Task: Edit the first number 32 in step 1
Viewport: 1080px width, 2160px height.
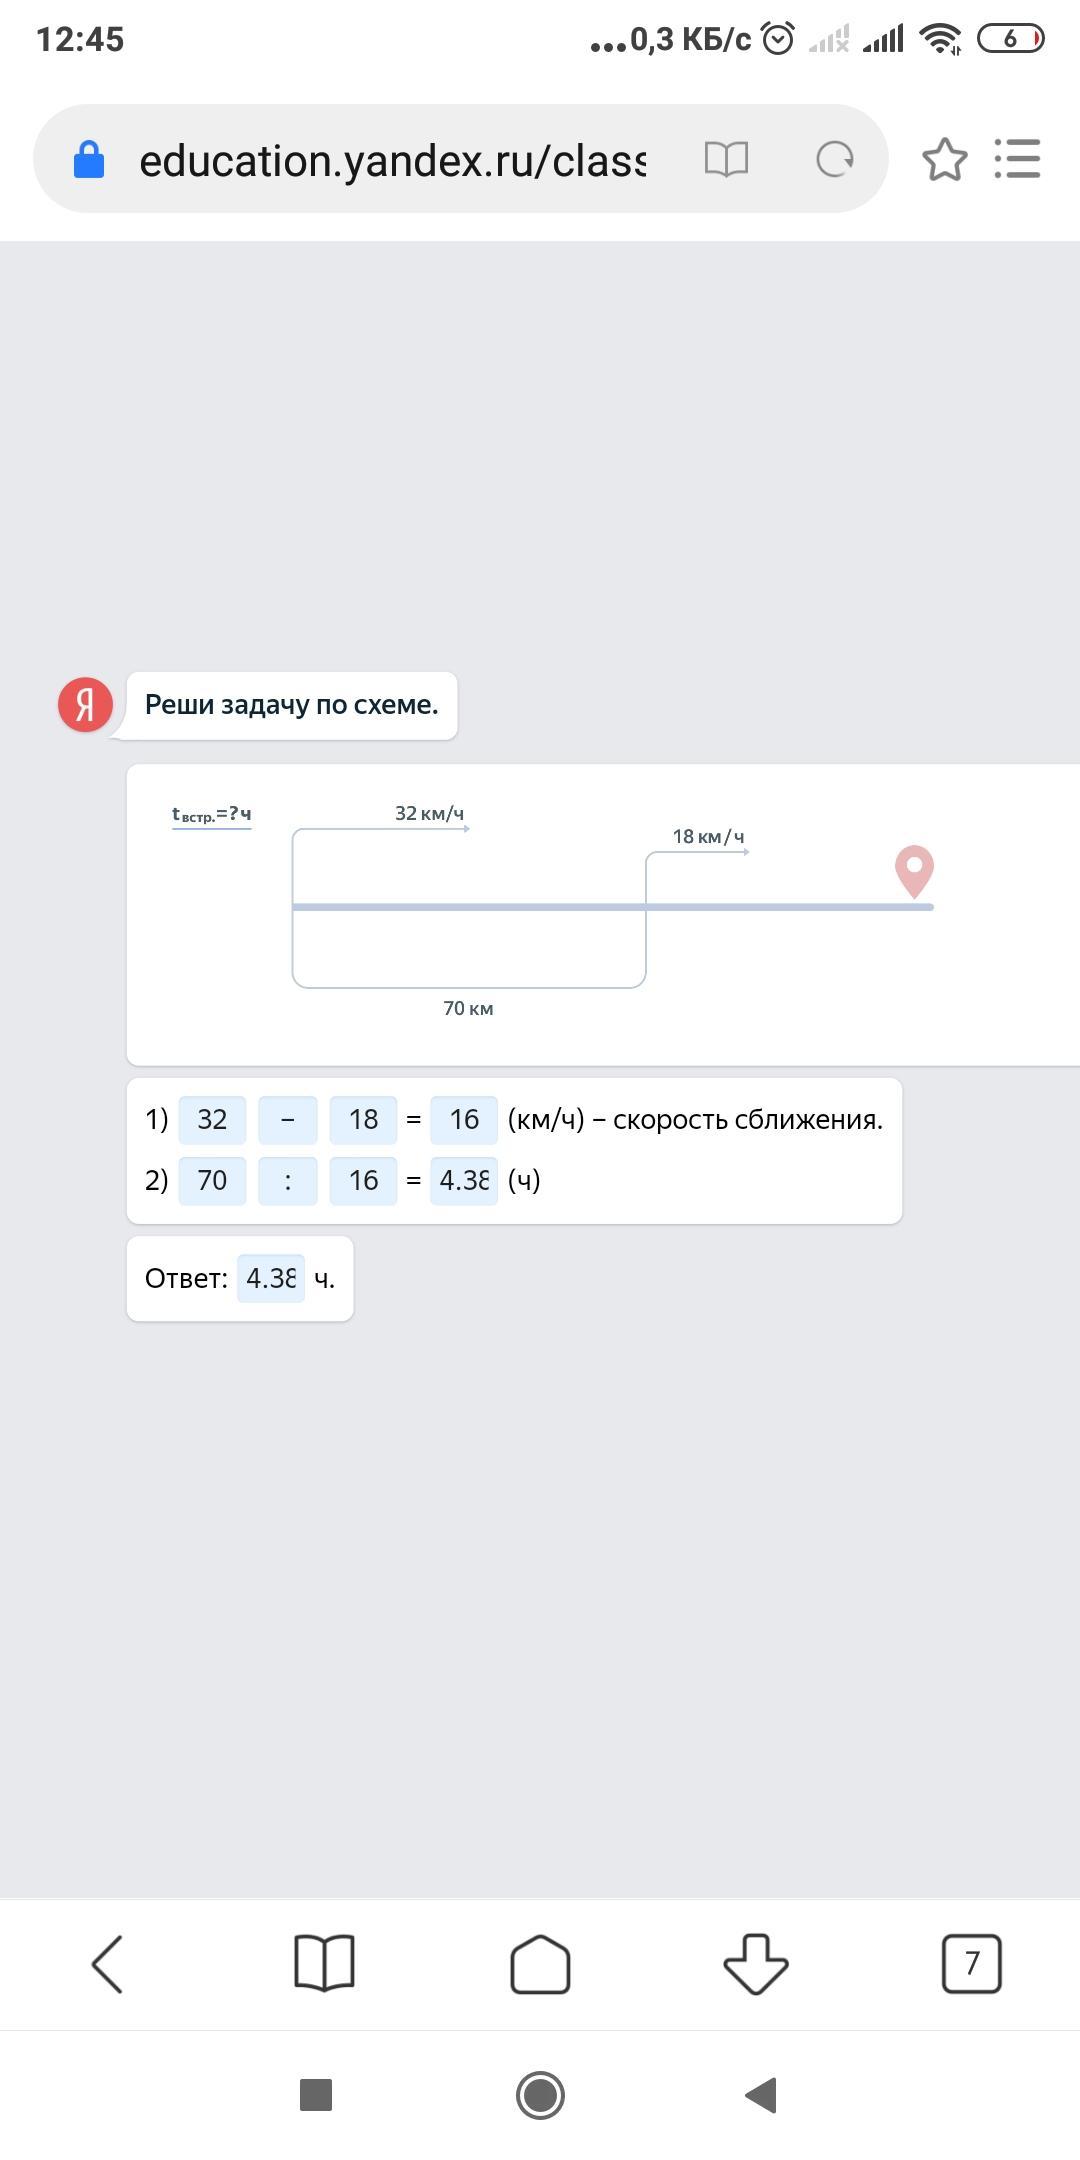Action: 212,1120
